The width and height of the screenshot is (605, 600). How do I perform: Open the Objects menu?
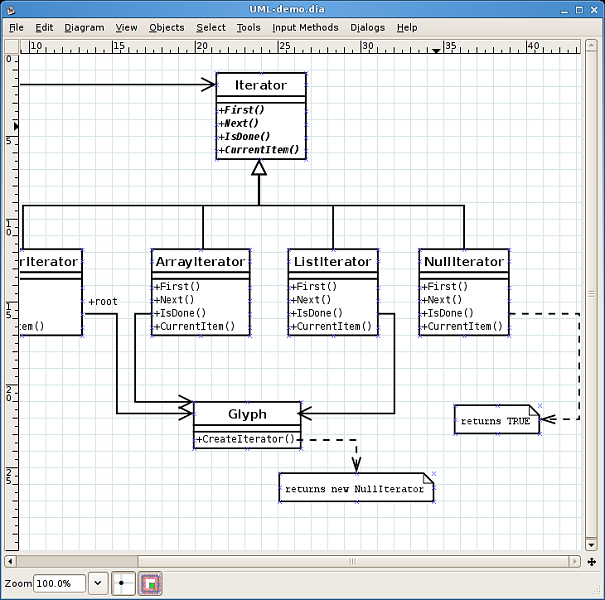tap(166, 27)
